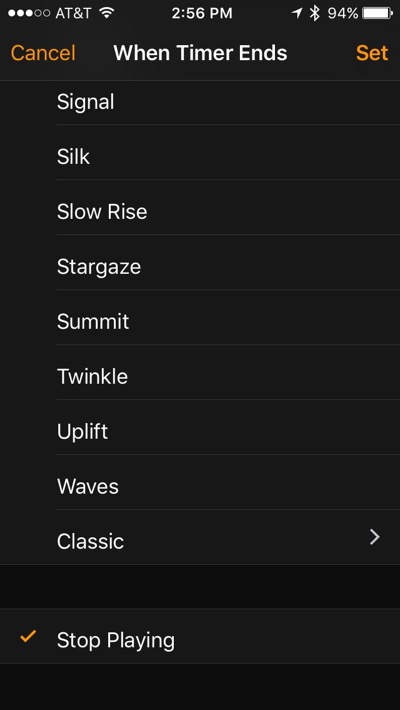Choose Slow Rise as the timer sound
The height and width of the screenshot is (710, 400).
(200, 211)
